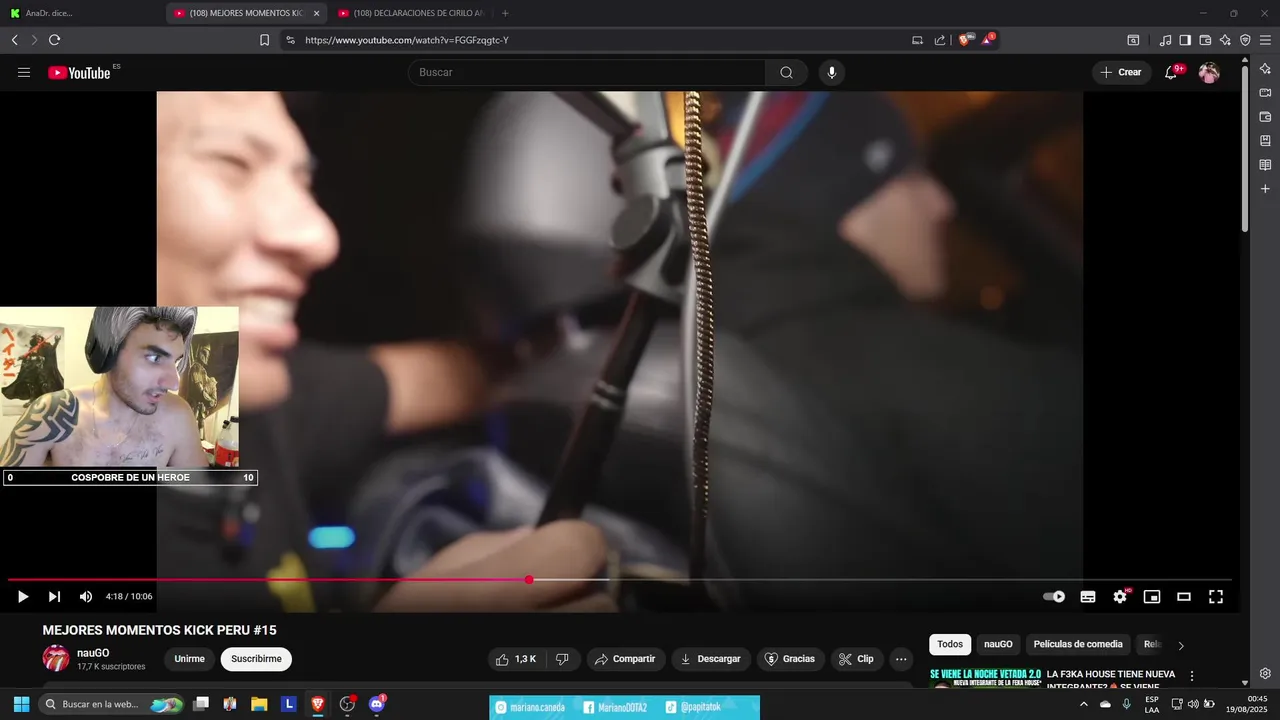The width and height of the screenshot is (1280, 720).
Task: Open a new browser tab
Action: 505,13
